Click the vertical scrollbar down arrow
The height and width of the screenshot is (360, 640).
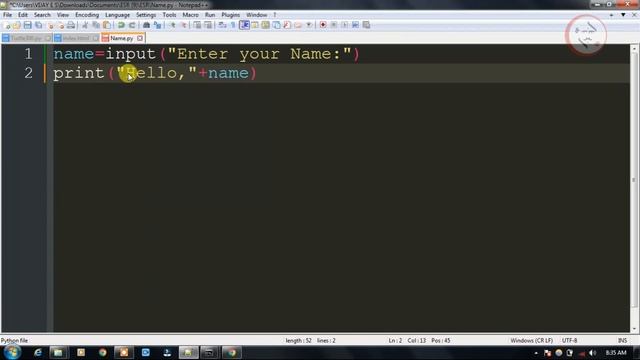point(634,329)
